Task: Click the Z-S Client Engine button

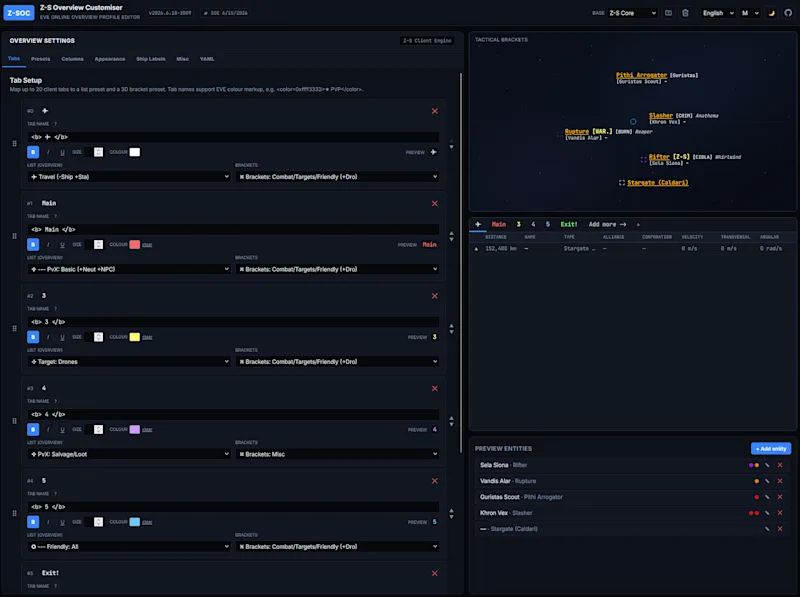Action: [427, 40]
